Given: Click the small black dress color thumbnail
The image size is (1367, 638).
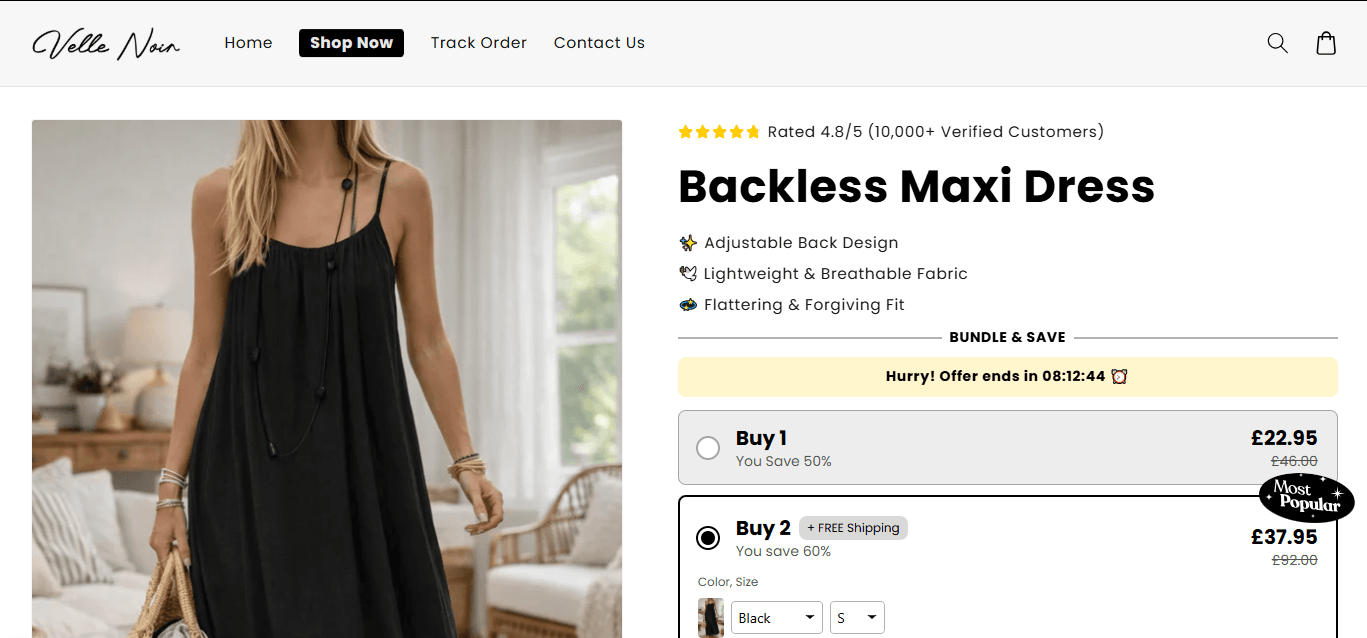Looking at the screenshot, I should [711, 618].
